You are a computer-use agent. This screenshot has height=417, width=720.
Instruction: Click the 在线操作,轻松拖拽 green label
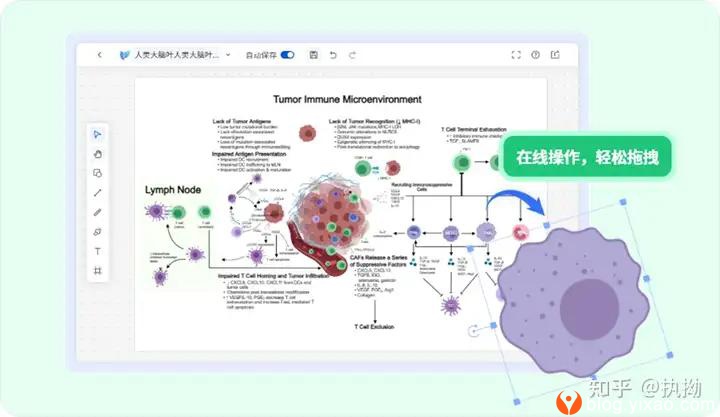click(x=586, y=157)
